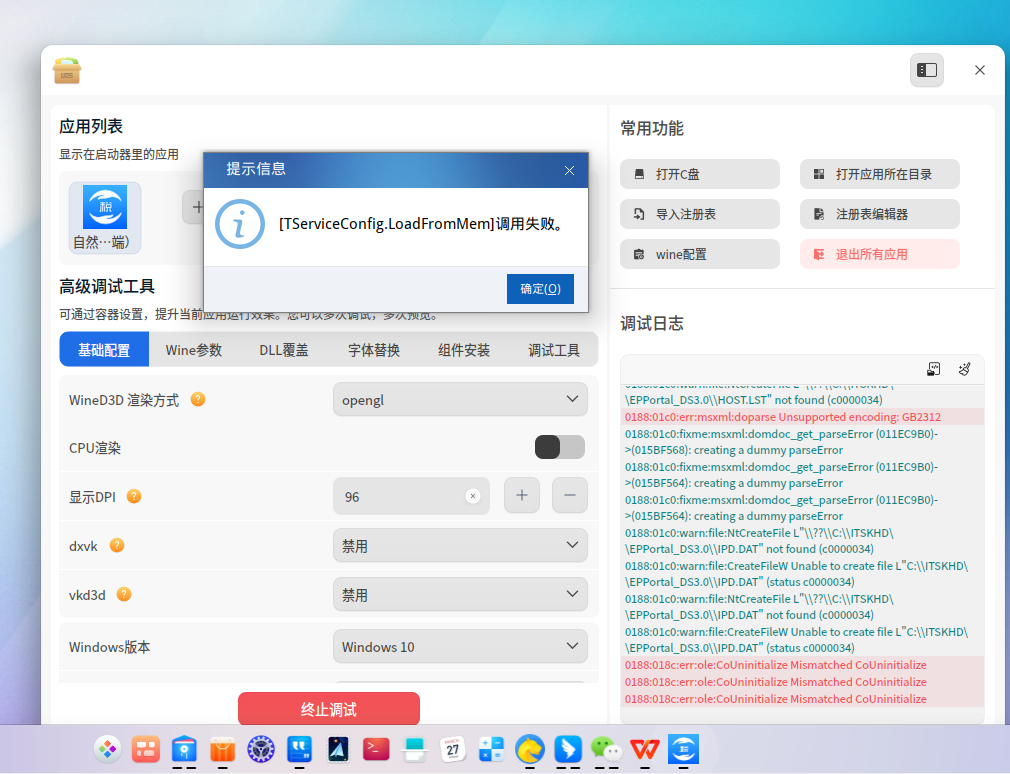Screen dimensions: 1010x774
Task: Click the red 终止调试 button
Action: click(x=329, y=709)
